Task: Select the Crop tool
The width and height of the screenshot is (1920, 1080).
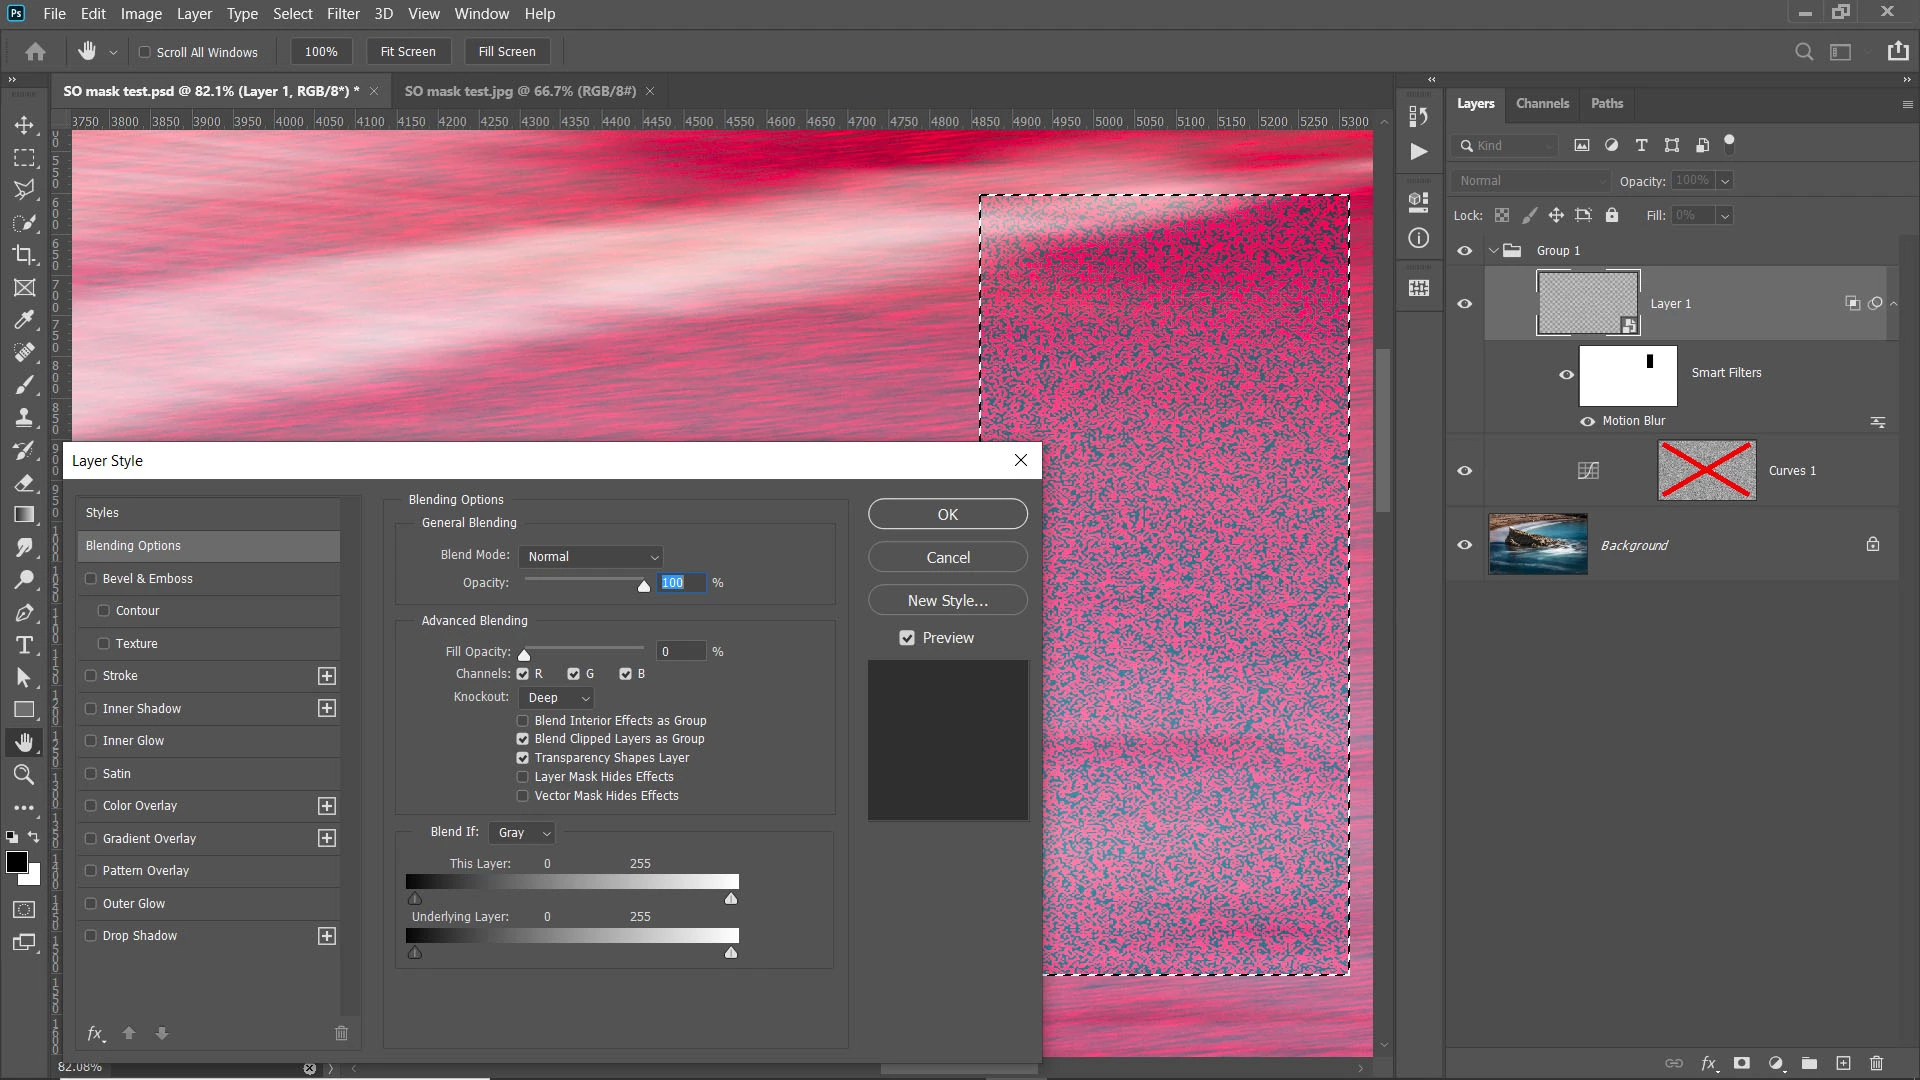Action: tap(24, 255)
